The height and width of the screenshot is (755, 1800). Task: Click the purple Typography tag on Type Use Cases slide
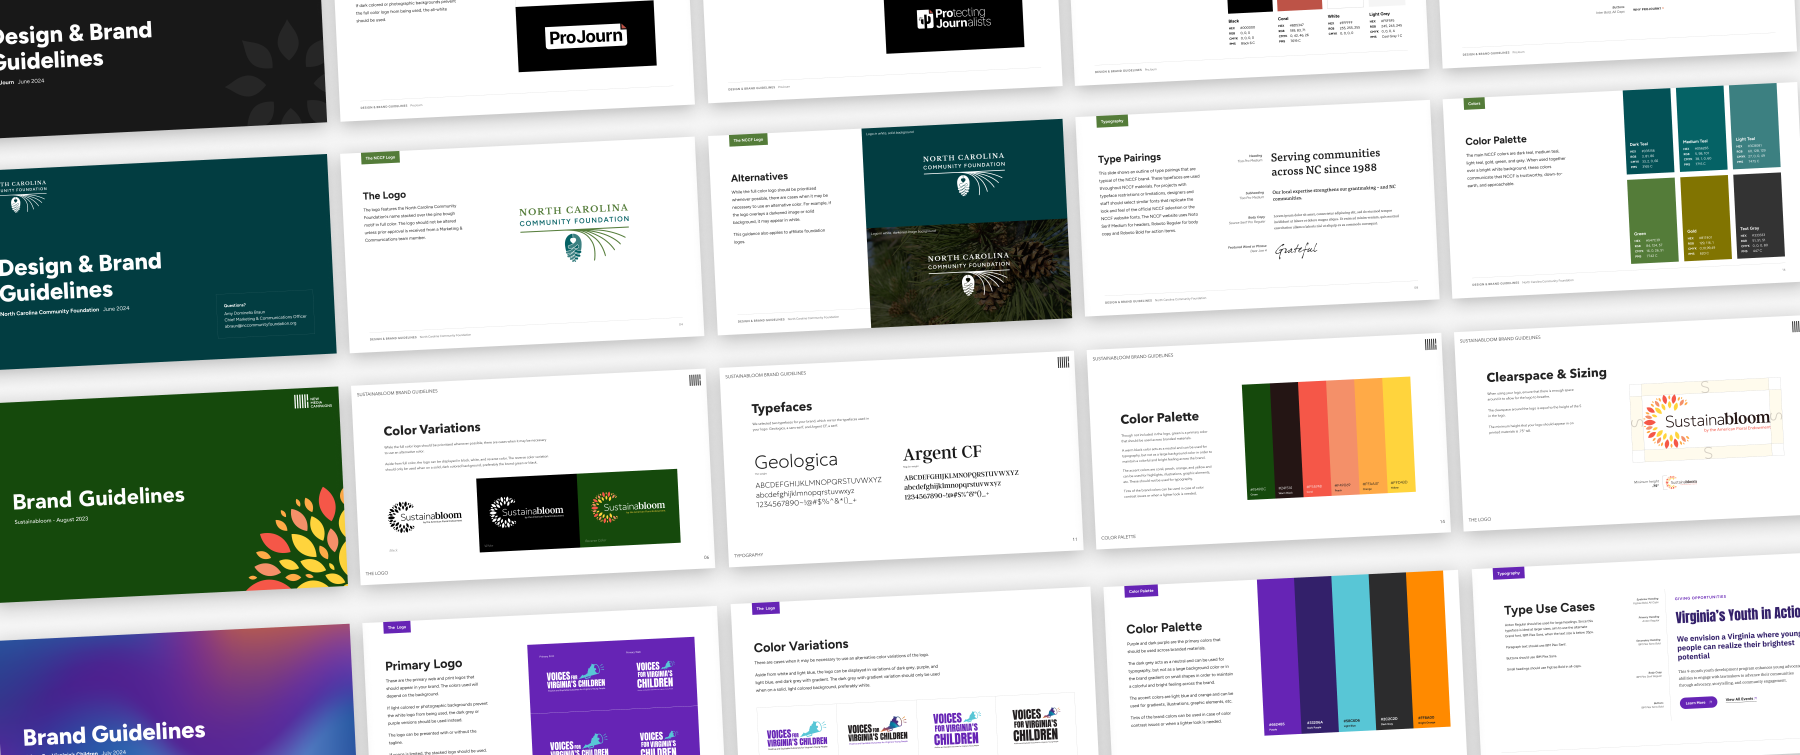pos(1508,574)
